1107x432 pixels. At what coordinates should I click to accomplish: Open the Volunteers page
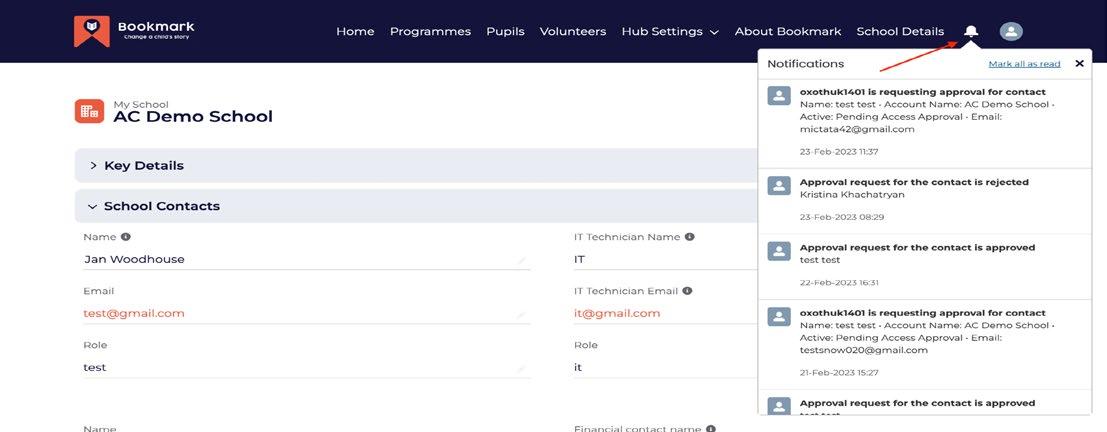click(x=573, y=31)
